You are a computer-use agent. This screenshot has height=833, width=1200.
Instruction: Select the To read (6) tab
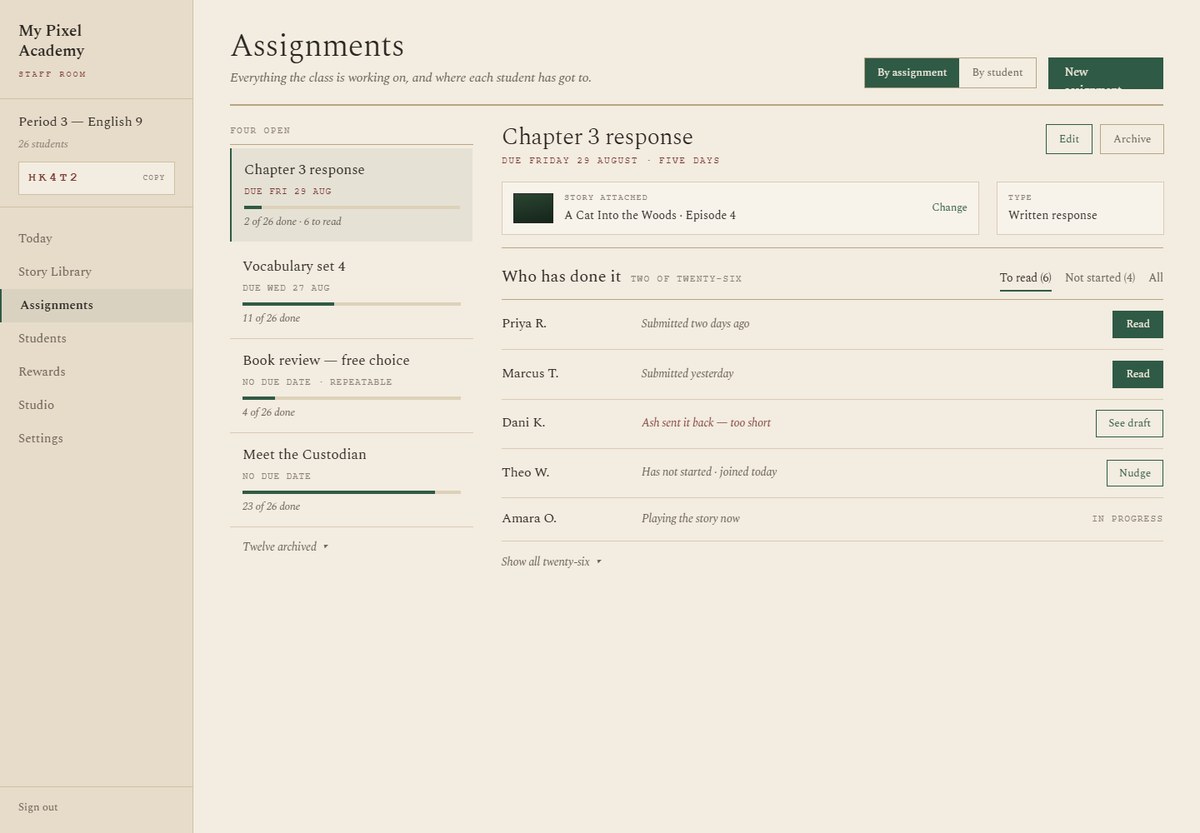point(1025,278)
